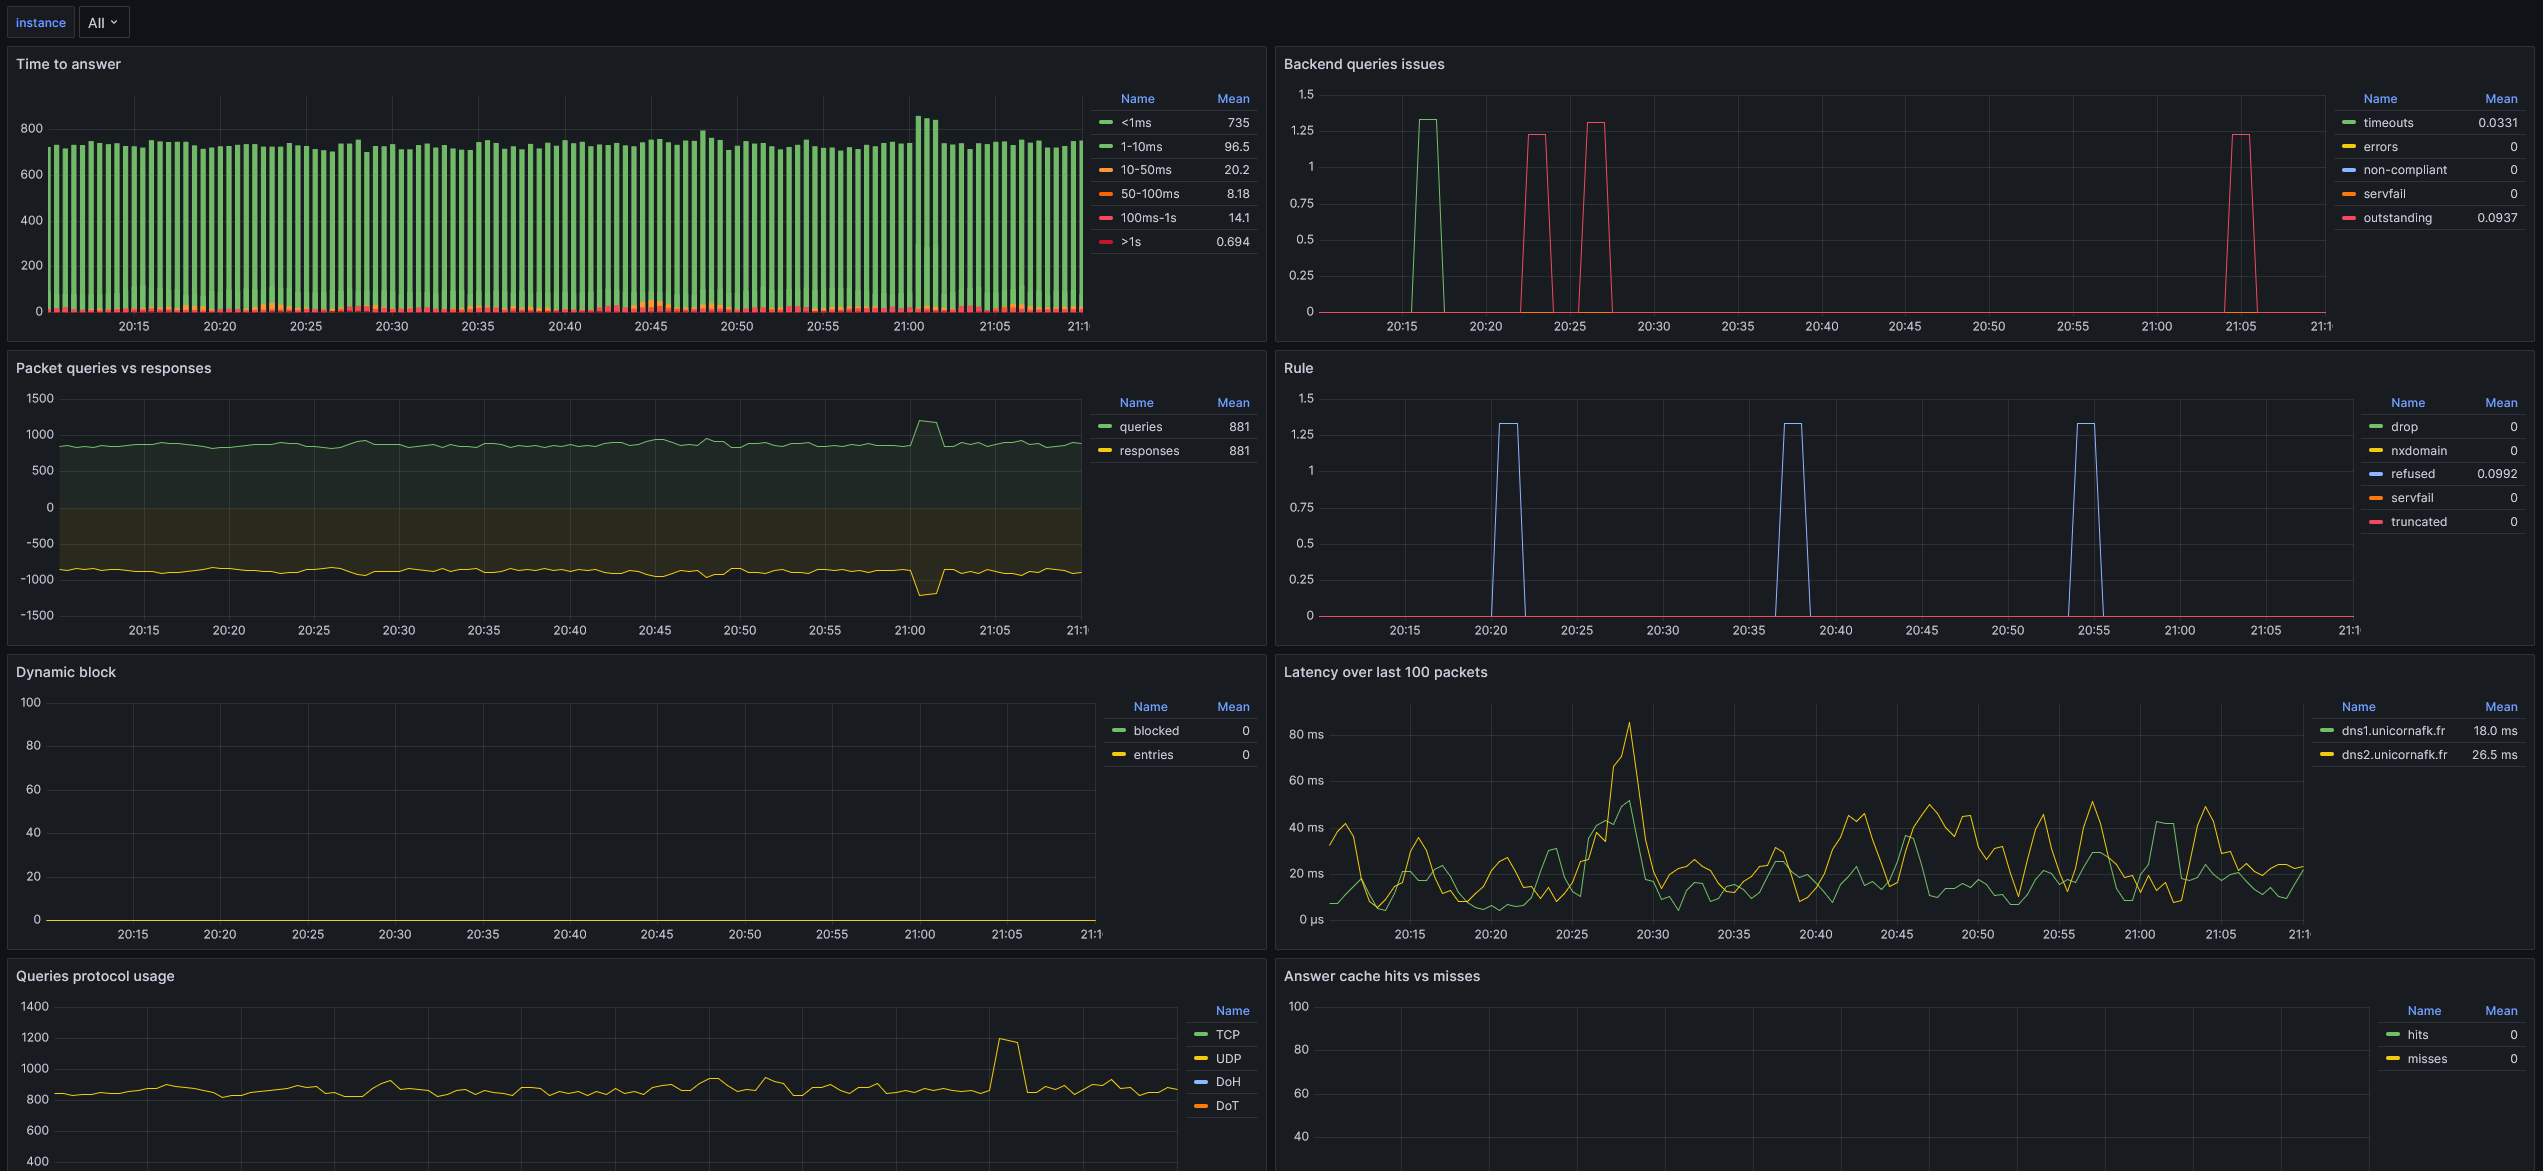Click the instance variable label
This screenshot has width=2543, height=1171.
click(41, 22)
